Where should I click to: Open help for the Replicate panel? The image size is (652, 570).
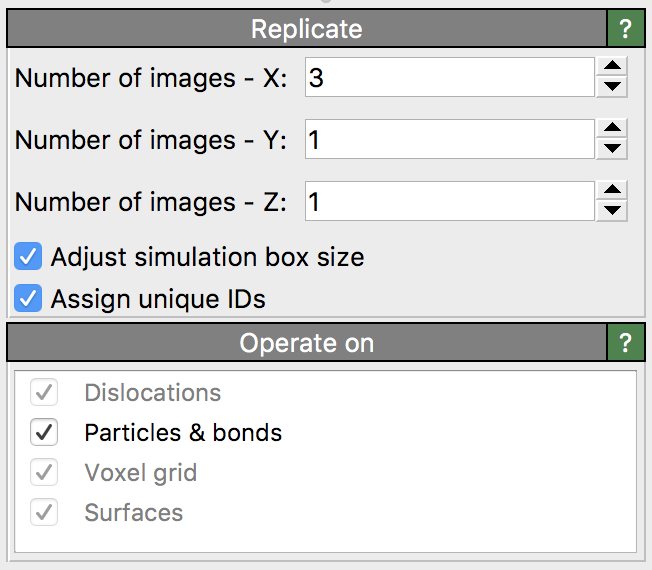point(626,29)
